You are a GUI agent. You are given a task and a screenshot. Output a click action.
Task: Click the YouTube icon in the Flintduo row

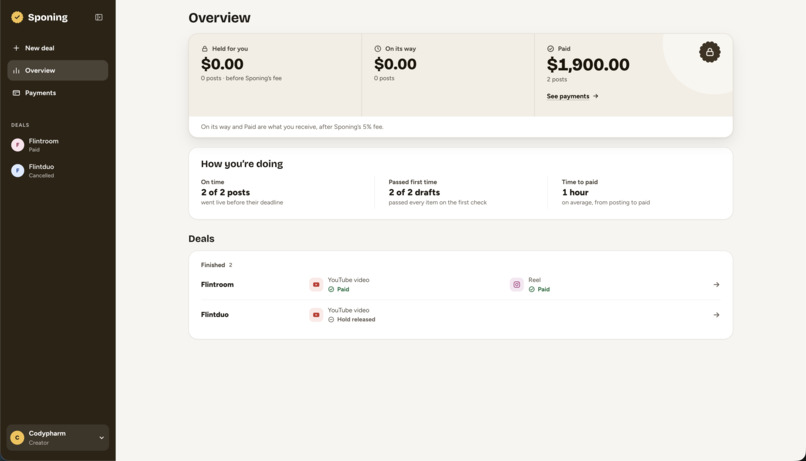(316, 315)
